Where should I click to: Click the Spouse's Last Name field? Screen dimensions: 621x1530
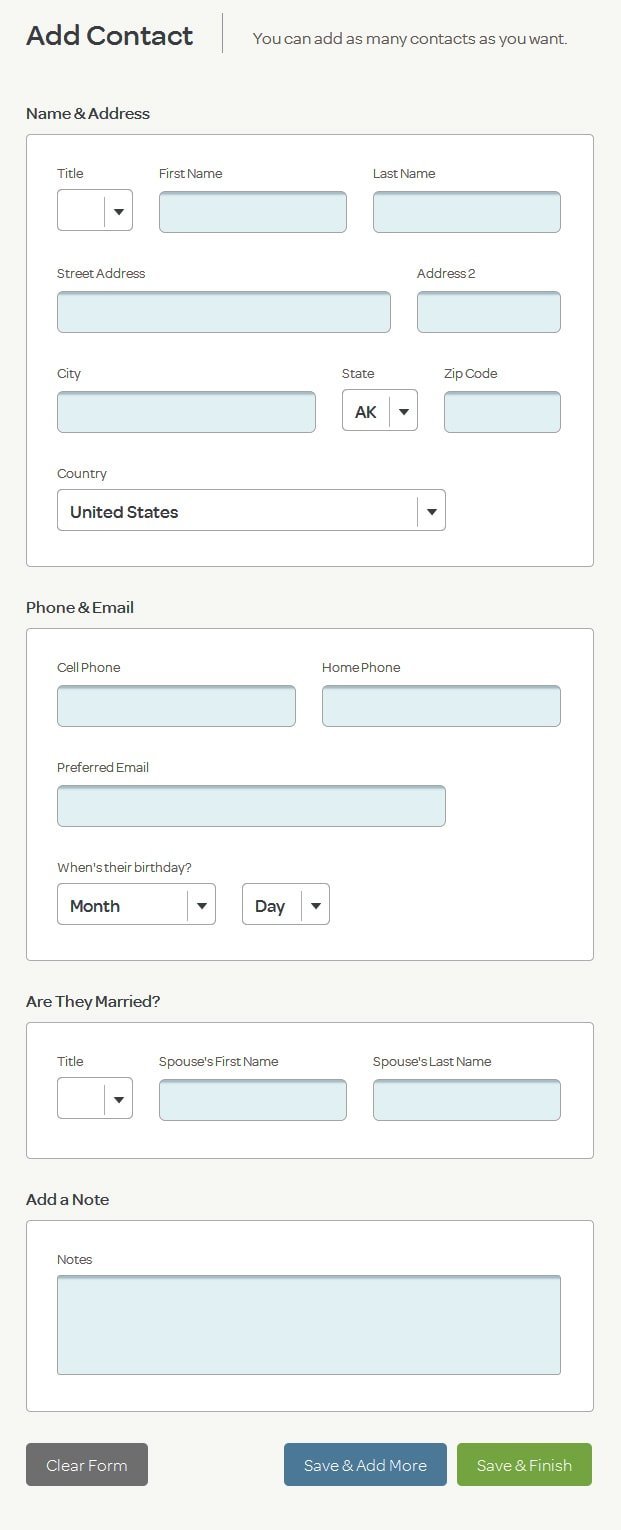point(467,1100)
